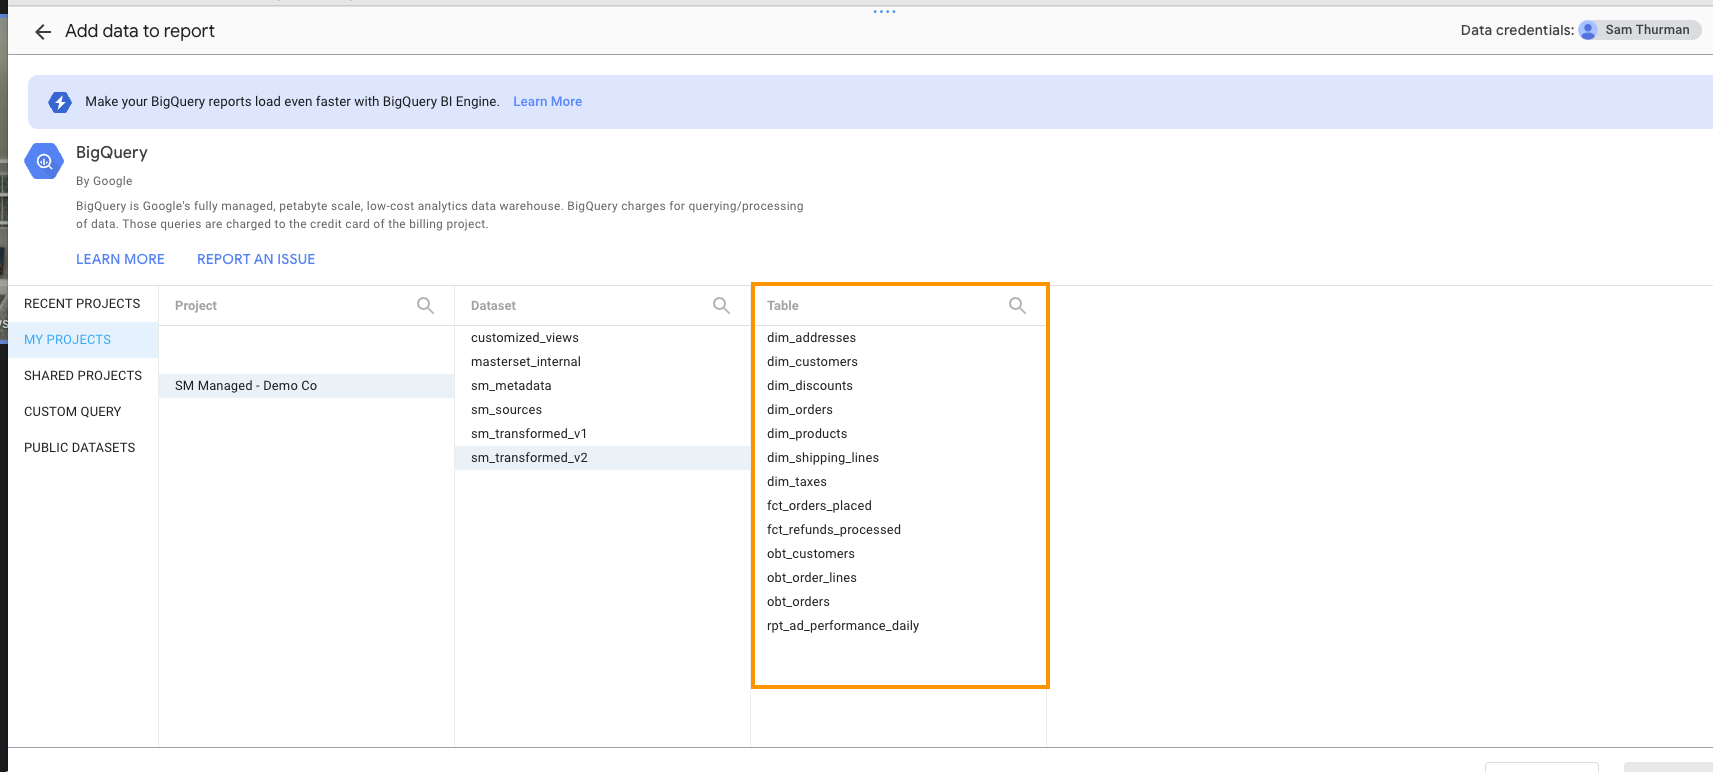
Task: Choose the dim_addresses table
Action: coord(898,338)
